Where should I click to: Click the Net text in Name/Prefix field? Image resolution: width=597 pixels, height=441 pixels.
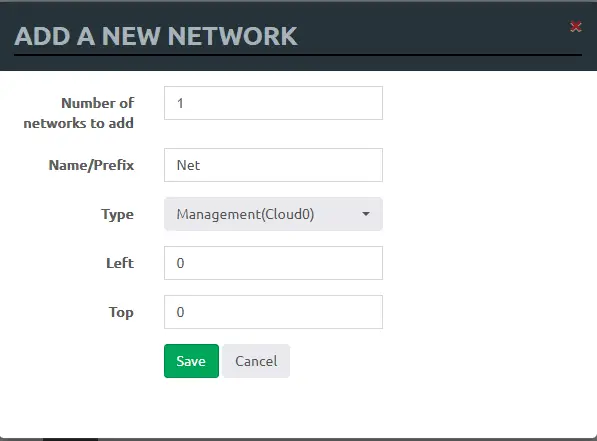coord(188,165)
